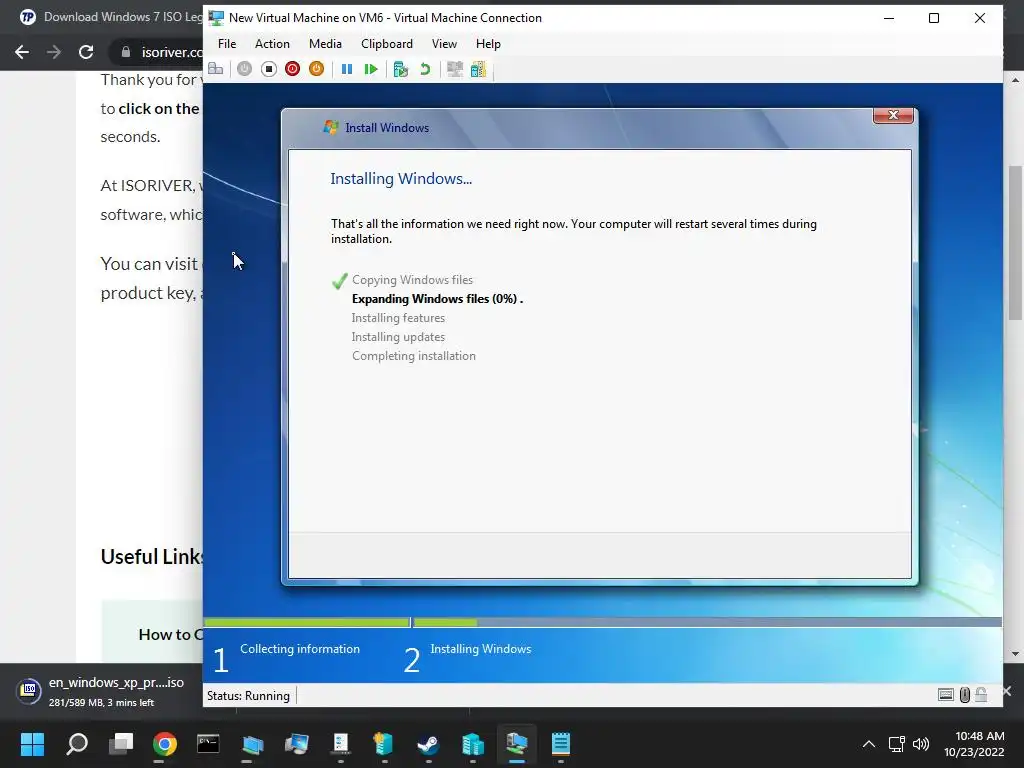Open Task View from the taskbar

(121, 744)
